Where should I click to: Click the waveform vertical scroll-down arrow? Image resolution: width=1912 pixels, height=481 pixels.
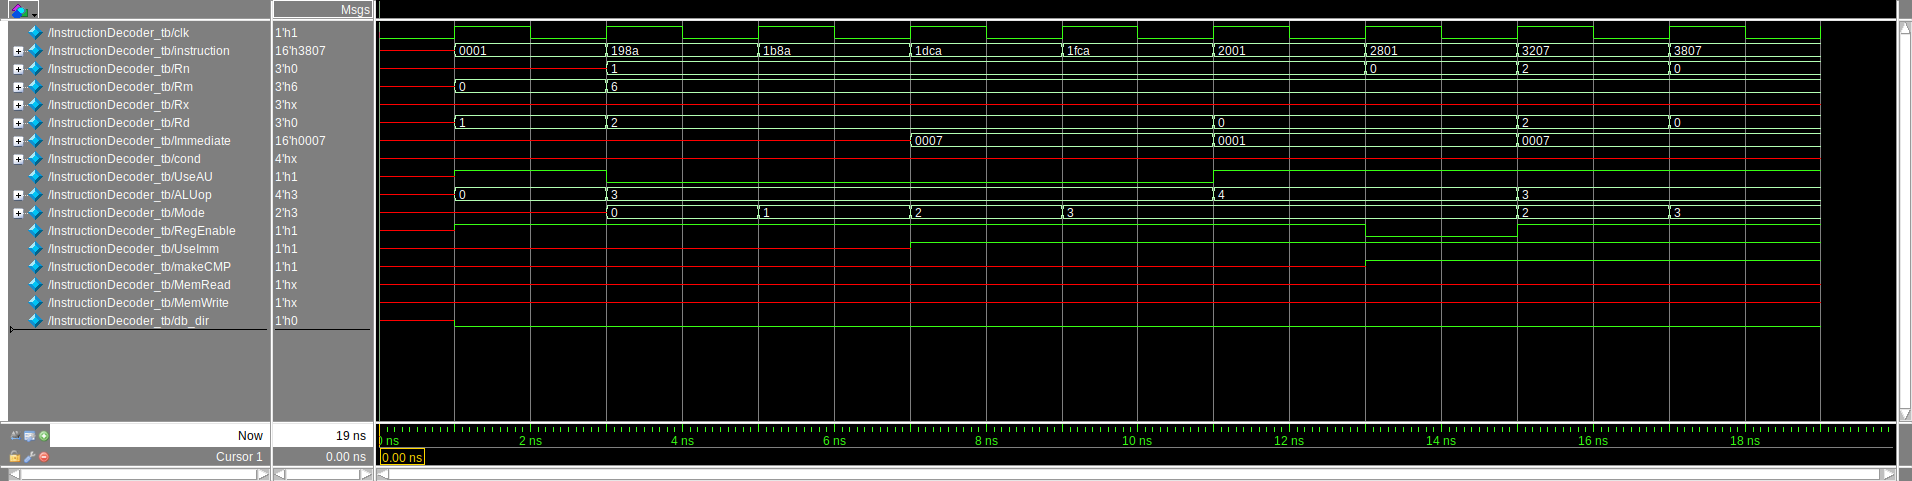1904,414
